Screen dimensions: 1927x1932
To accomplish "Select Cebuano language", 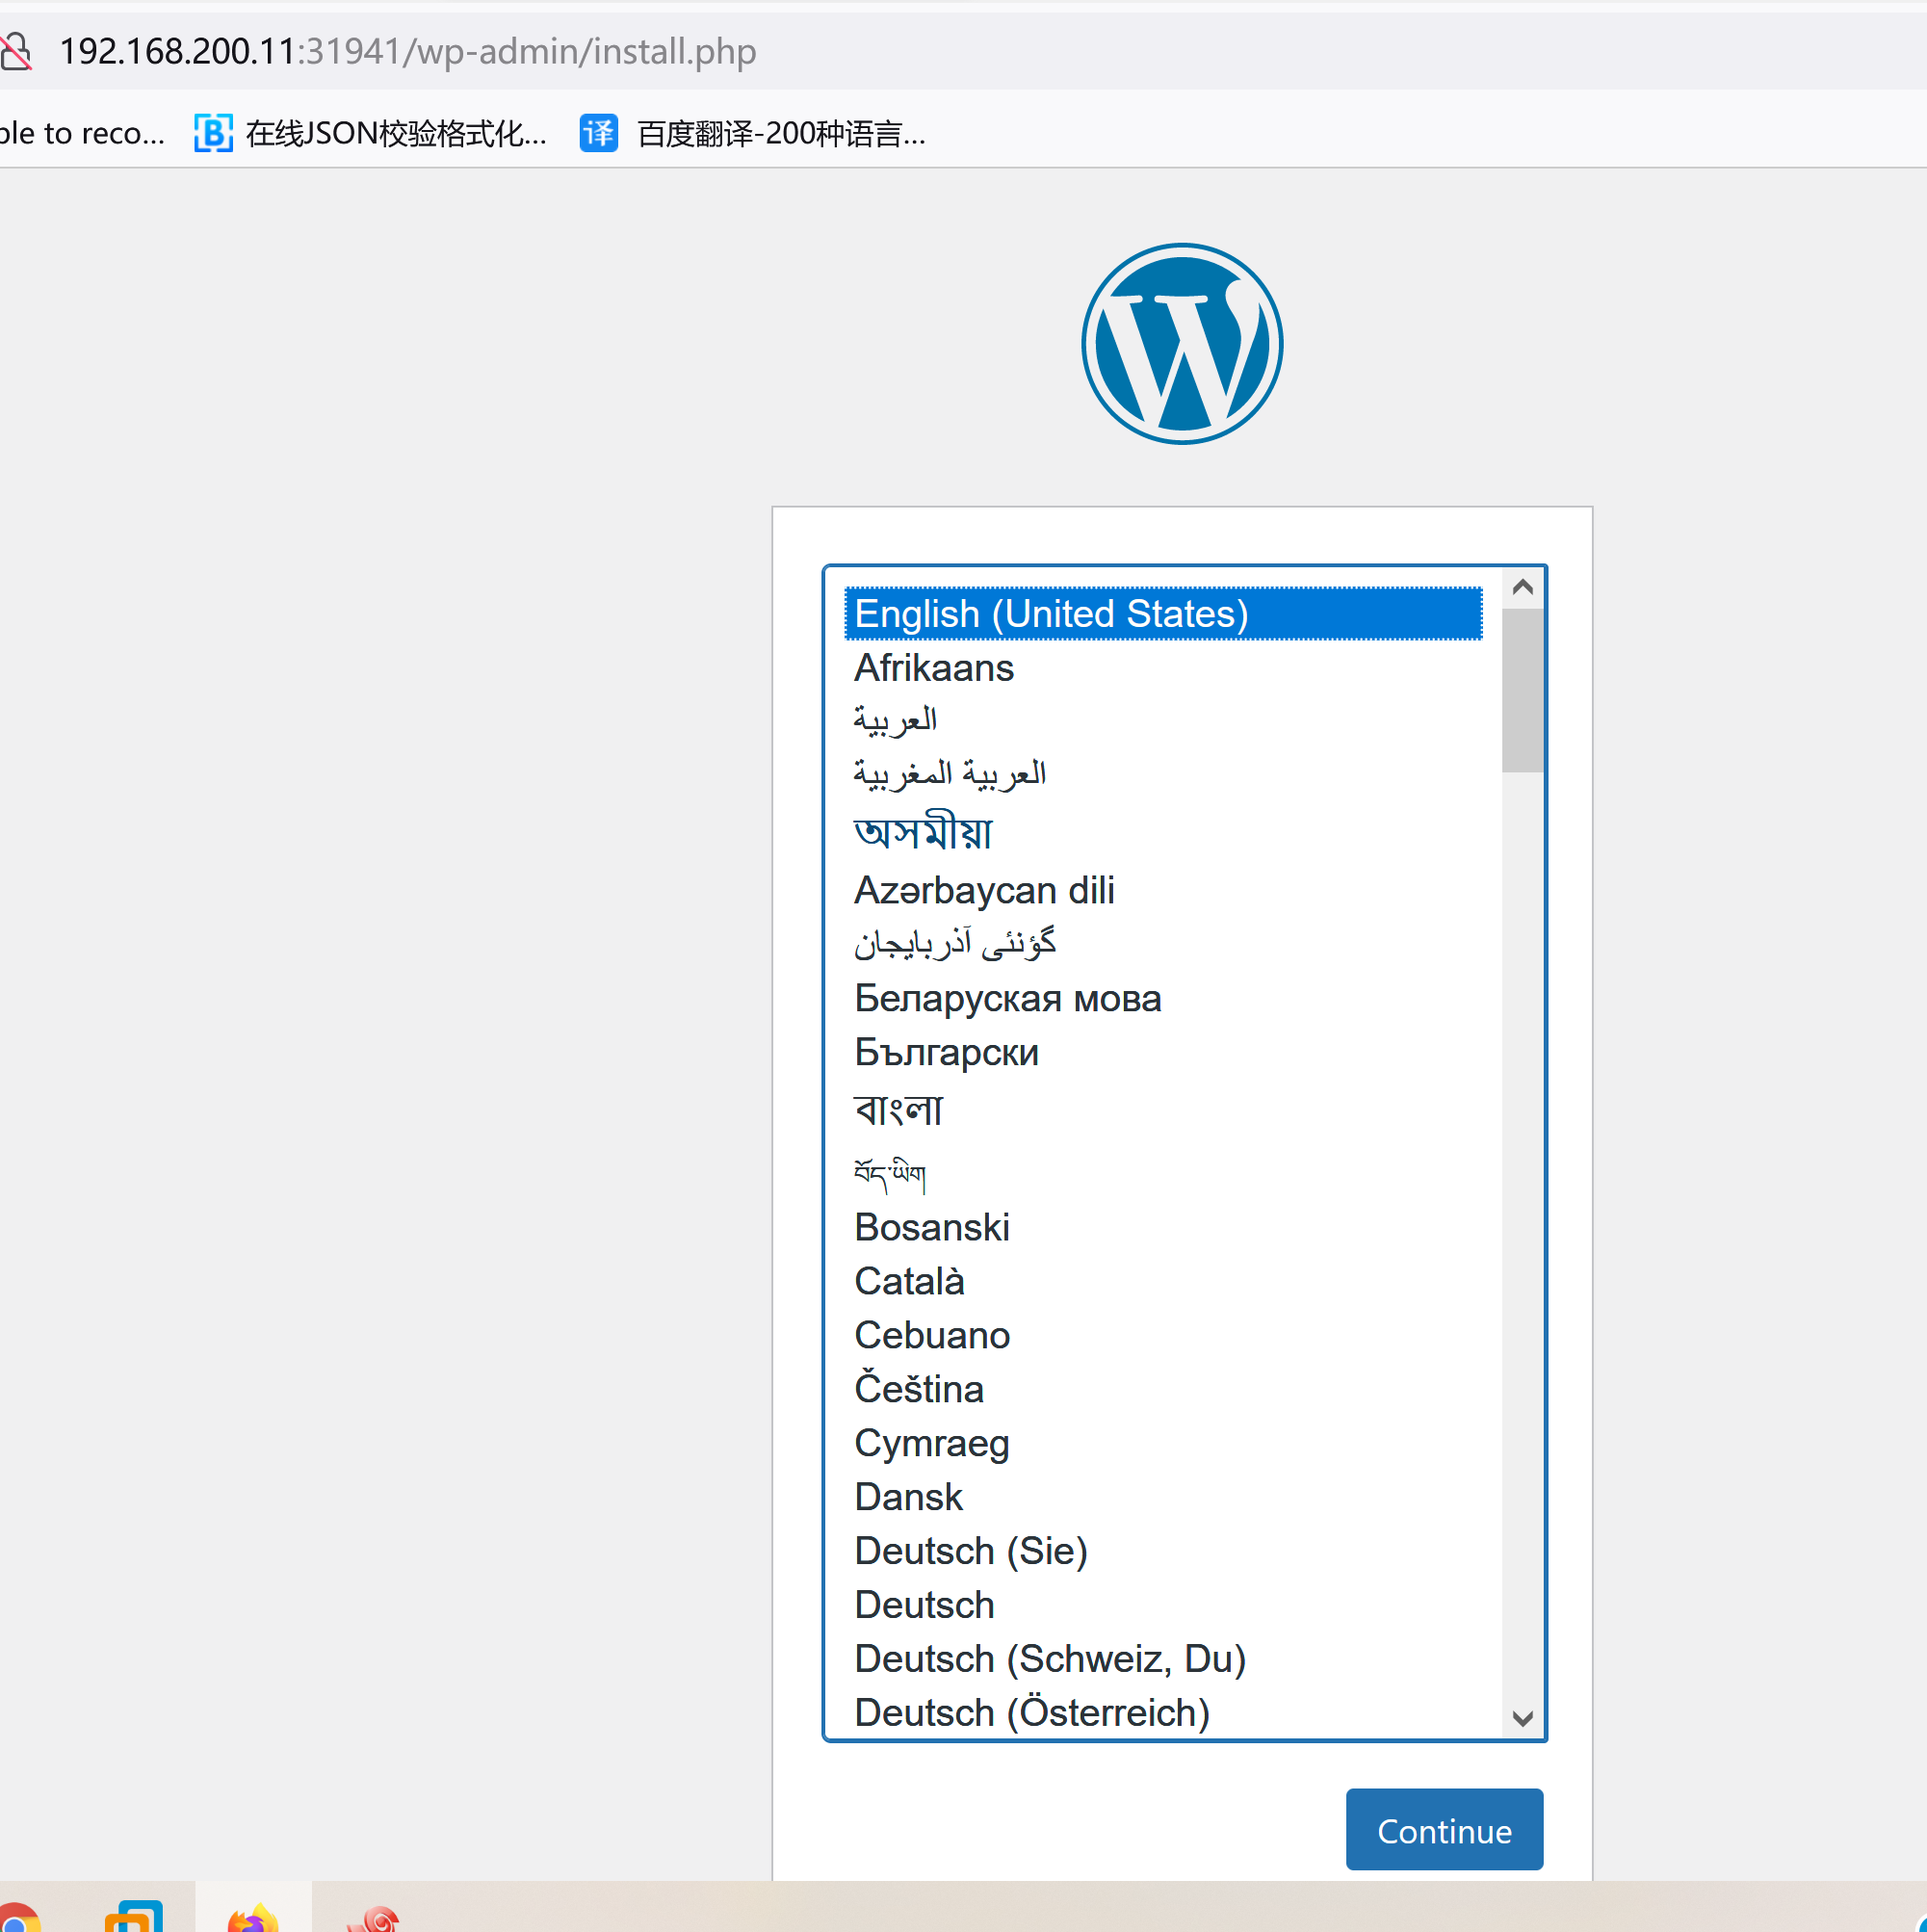I will coord(1163,1335).
